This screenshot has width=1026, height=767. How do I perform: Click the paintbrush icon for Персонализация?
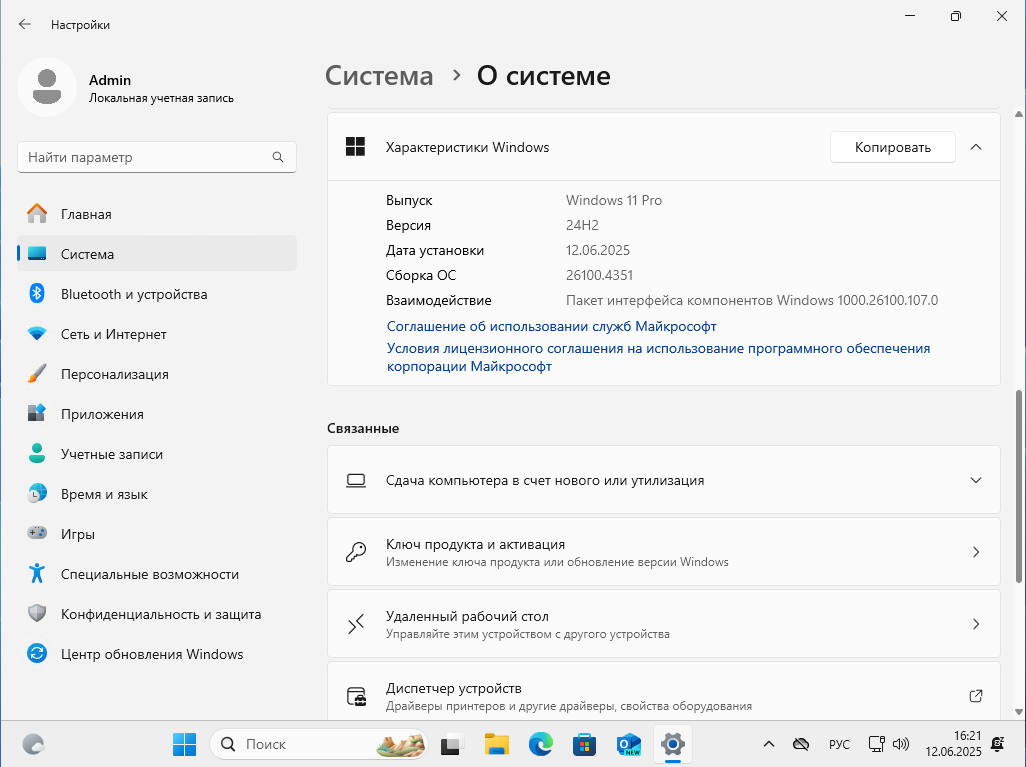37,374
